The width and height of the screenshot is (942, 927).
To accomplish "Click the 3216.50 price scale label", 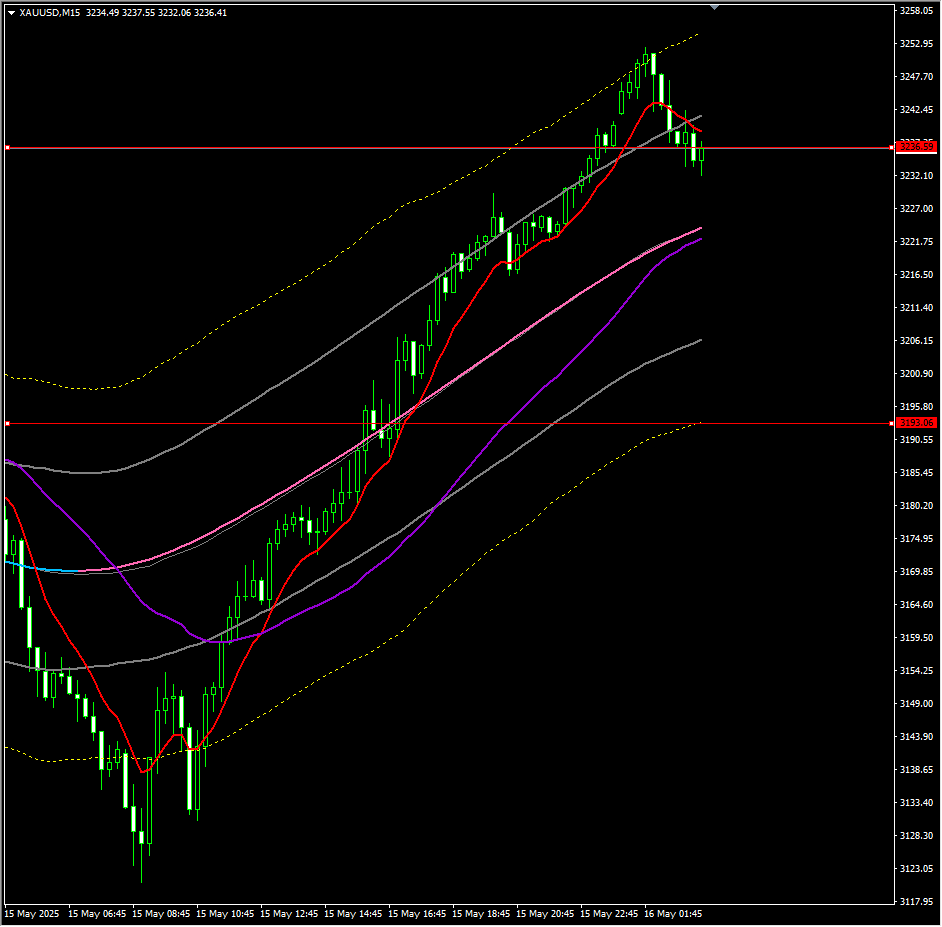I will [x=916, y=275].
